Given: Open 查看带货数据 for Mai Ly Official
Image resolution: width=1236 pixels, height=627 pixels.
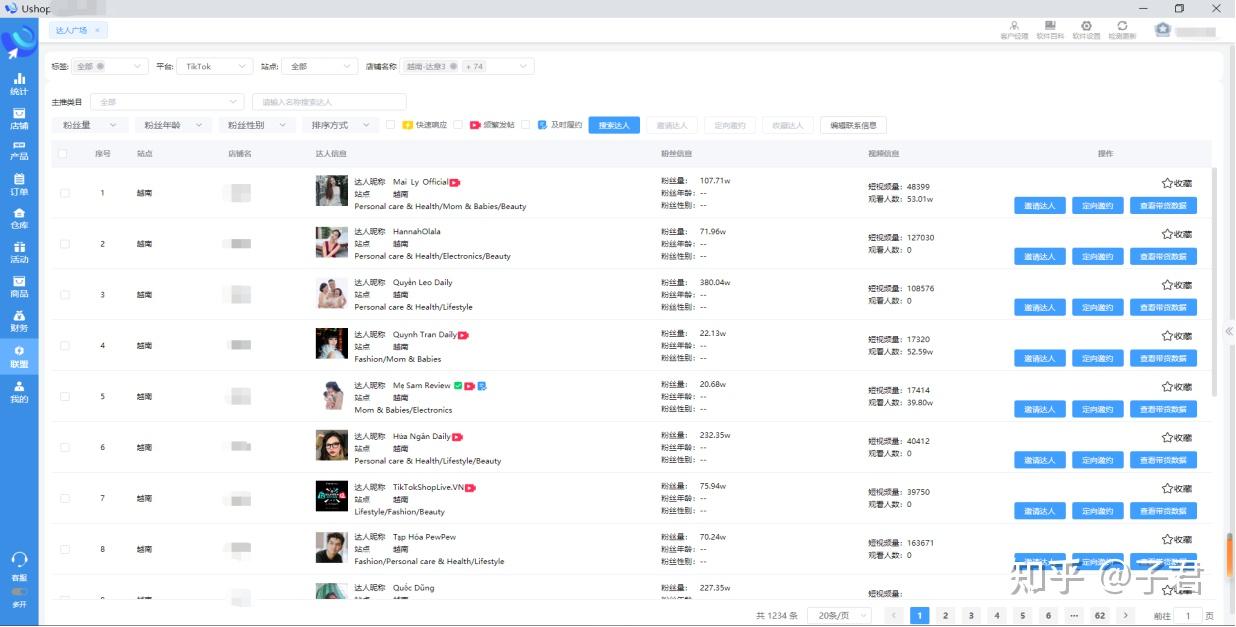Looking at the screenshot, I should click(x=1163, y=205).
